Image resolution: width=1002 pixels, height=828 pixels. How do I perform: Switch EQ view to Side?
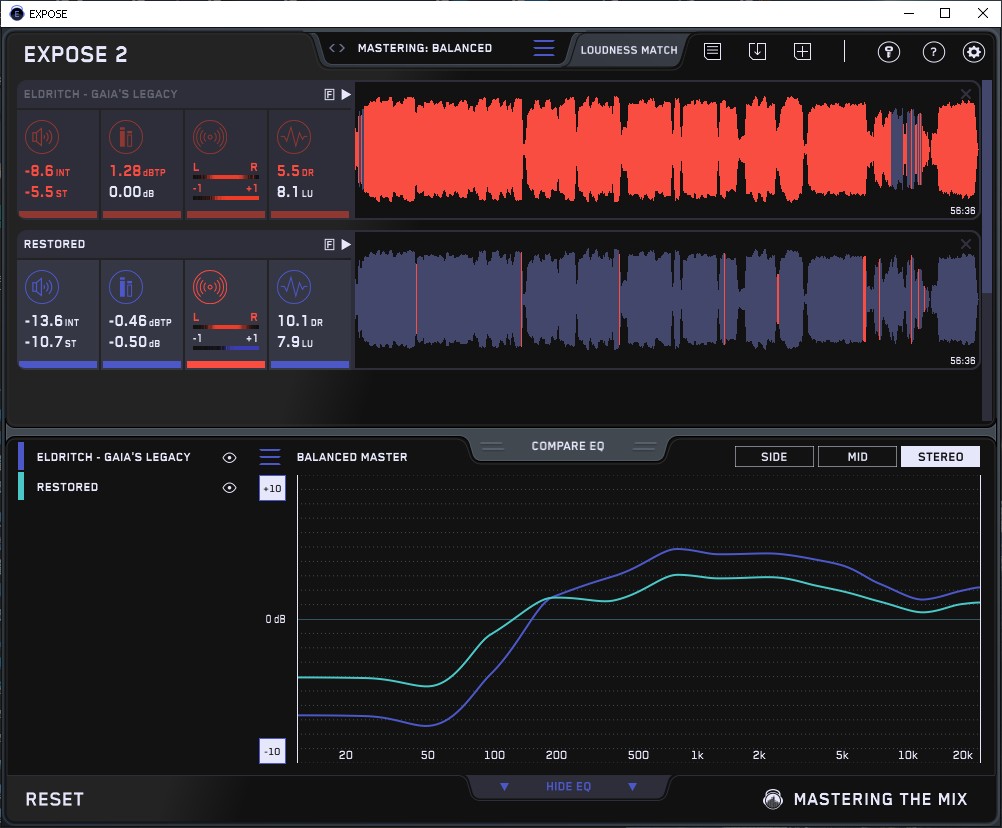(x=774, y=457)
